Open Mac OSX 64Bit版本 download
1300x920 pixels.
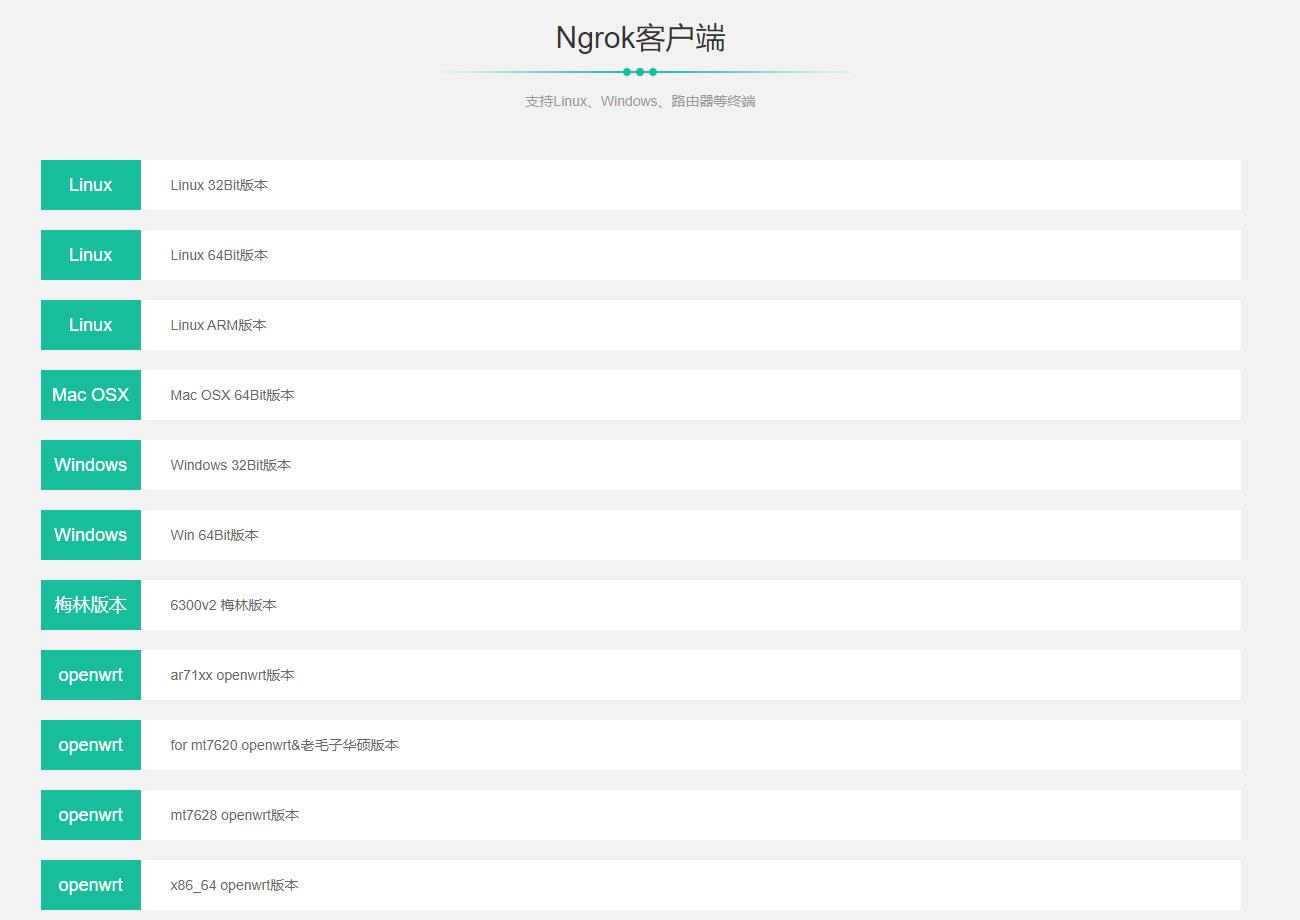[232, 395]
